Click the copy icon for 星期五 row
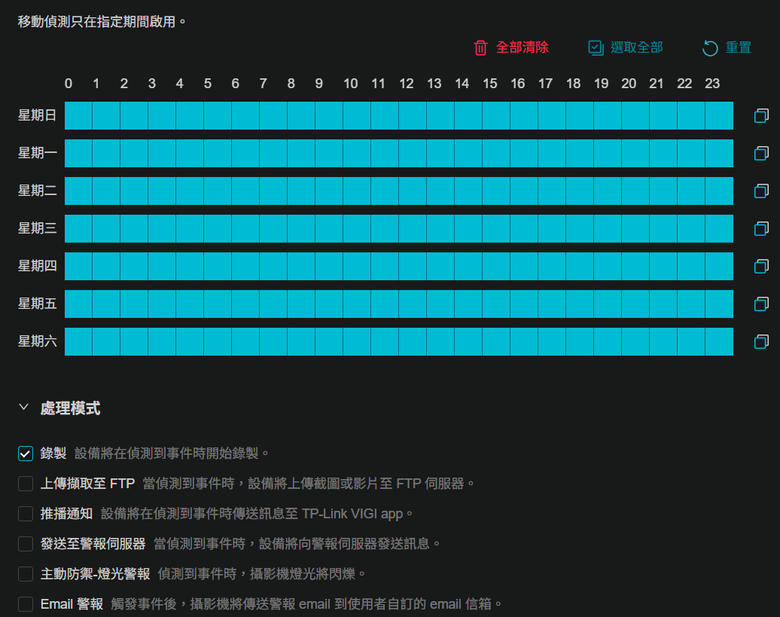The image size is (780, 617). [761, 304]
